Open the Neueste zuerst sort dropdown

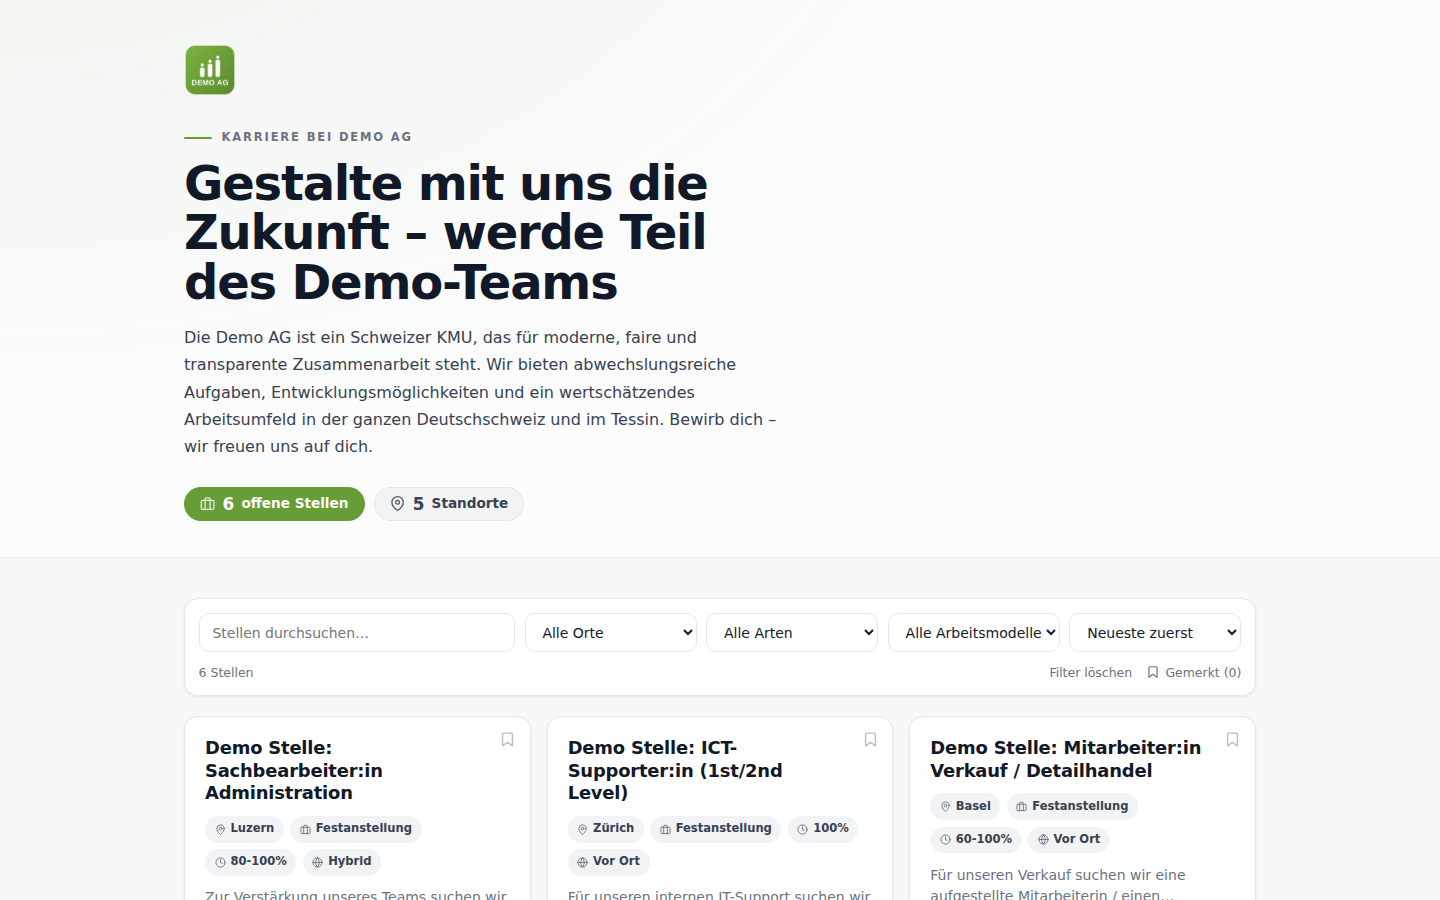(1155, 633)
